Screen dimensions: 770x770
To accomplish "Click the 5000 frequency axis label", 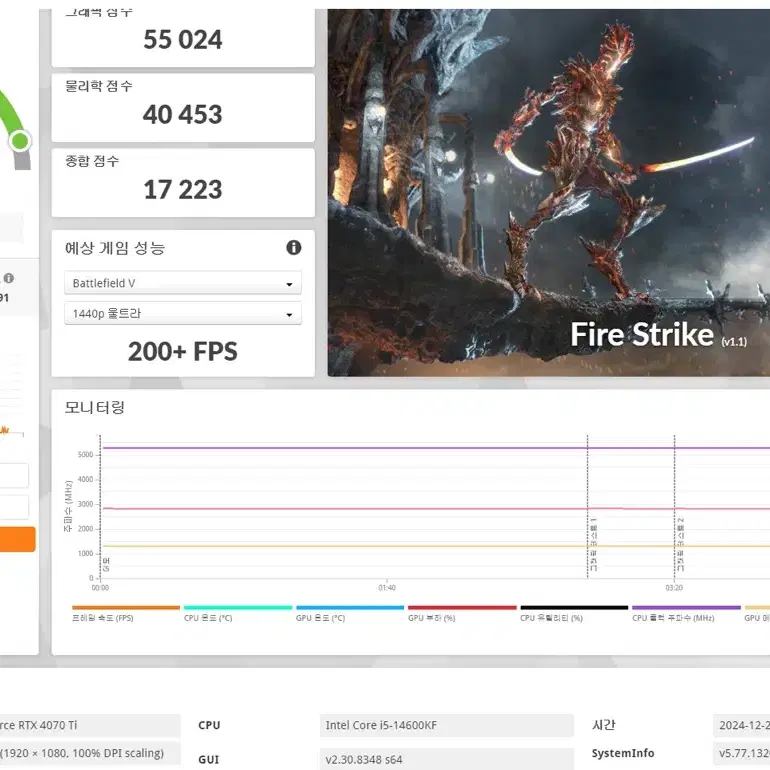I will point(85,455).
